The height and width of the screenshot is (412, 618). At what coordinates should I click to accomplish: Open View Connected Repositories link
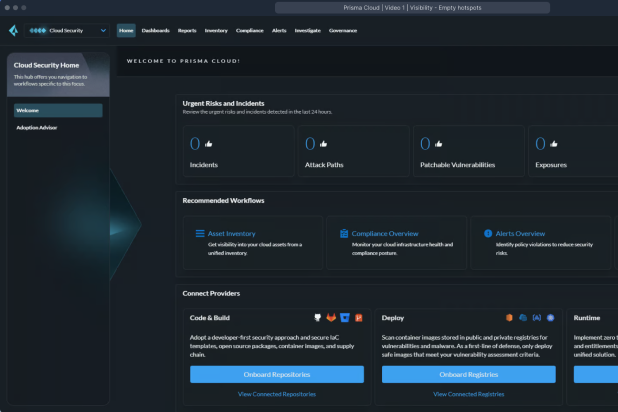pyautogui.click(x=277, y=394)
